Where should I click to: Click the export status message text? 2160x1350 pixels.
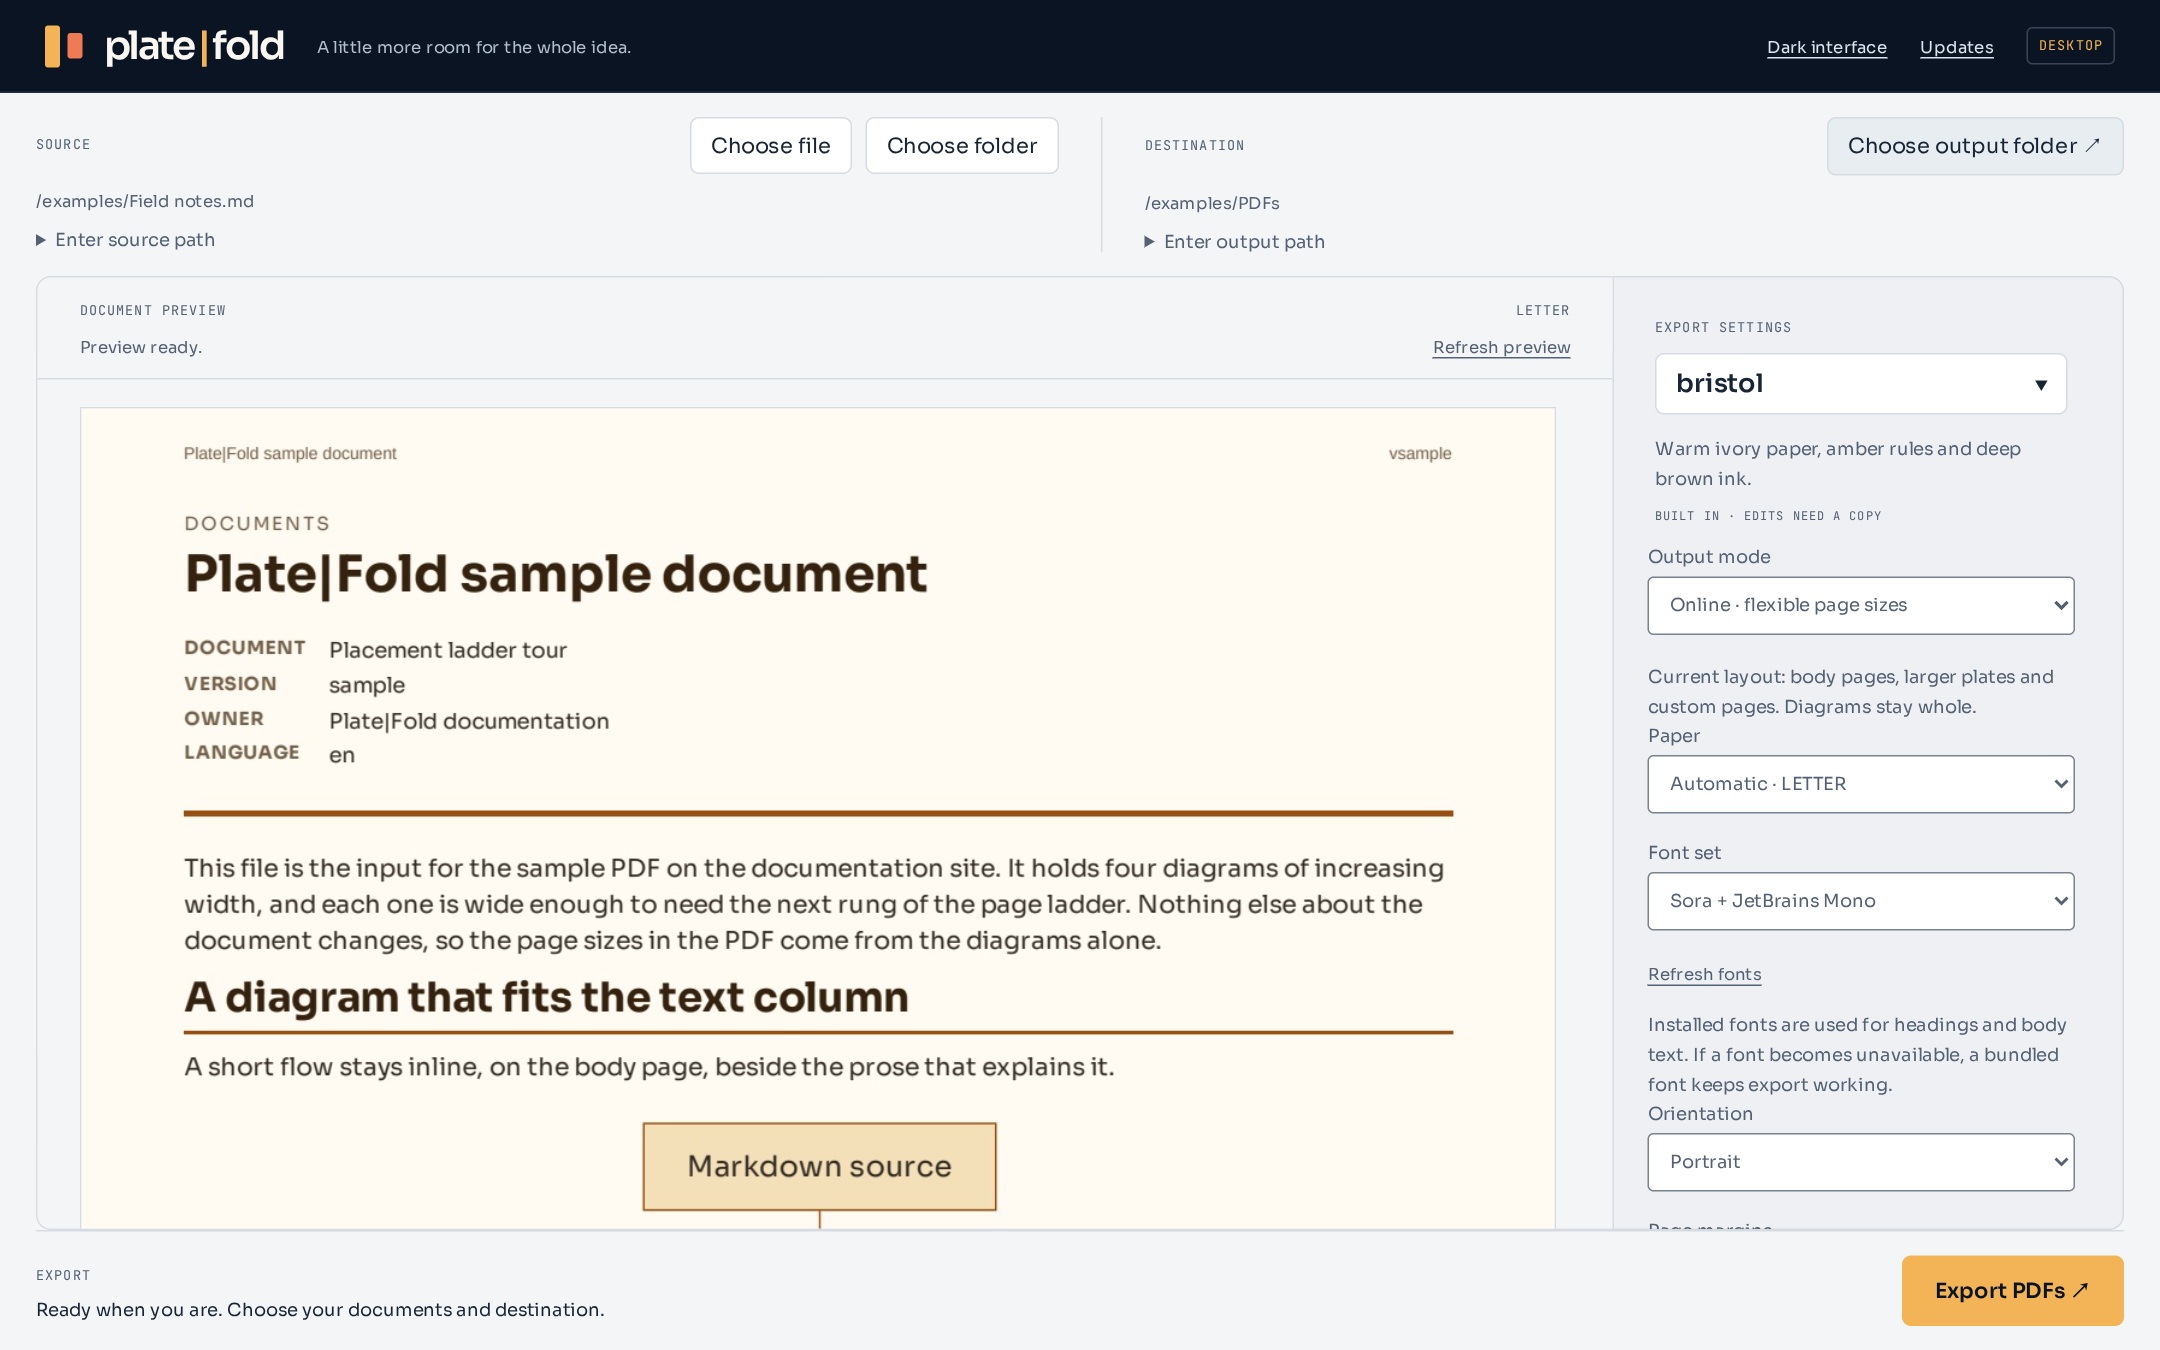pyautogui.click(x=320, y=1310)
